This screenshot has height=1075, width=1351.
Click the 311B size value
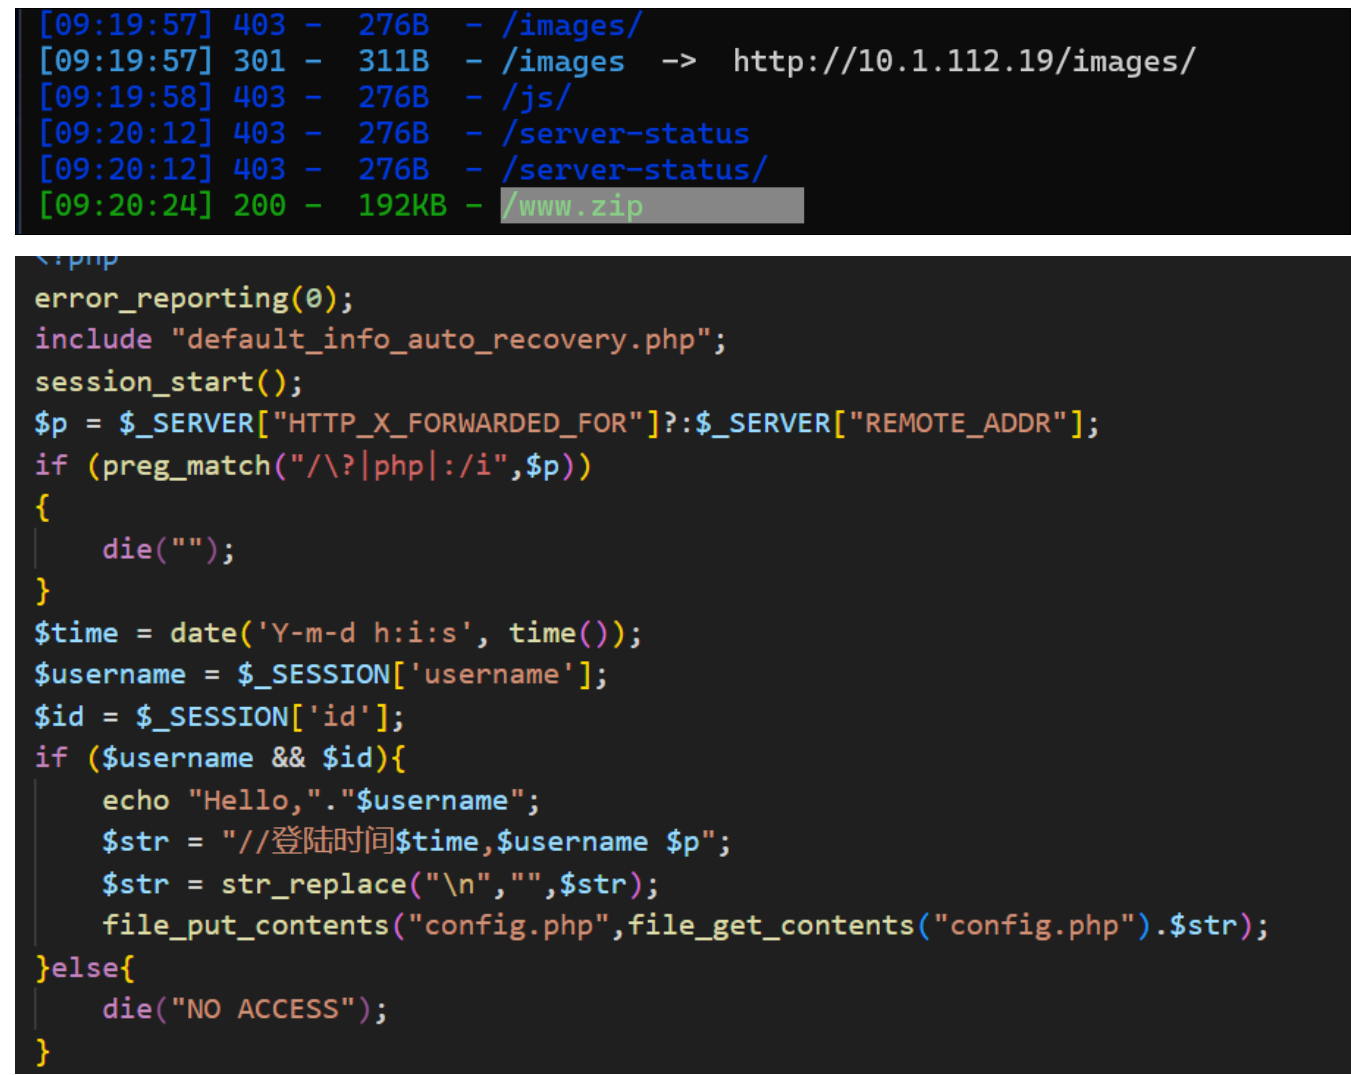coord(394,62)
